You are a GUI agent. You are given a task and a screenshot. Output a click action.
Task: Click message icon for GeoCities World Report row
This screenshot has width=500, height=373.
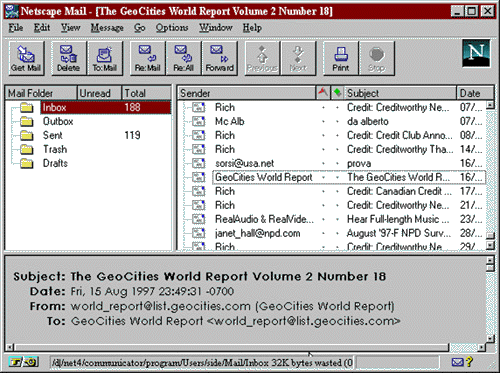199,177
